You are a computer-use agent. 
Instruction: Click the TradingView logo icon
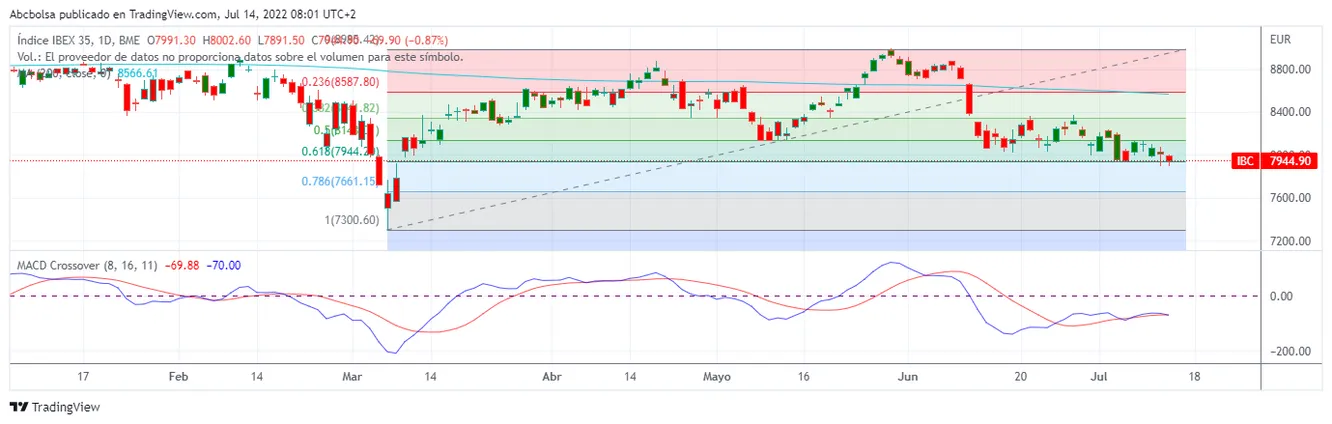pyautogui.click(x=19, y=407)
